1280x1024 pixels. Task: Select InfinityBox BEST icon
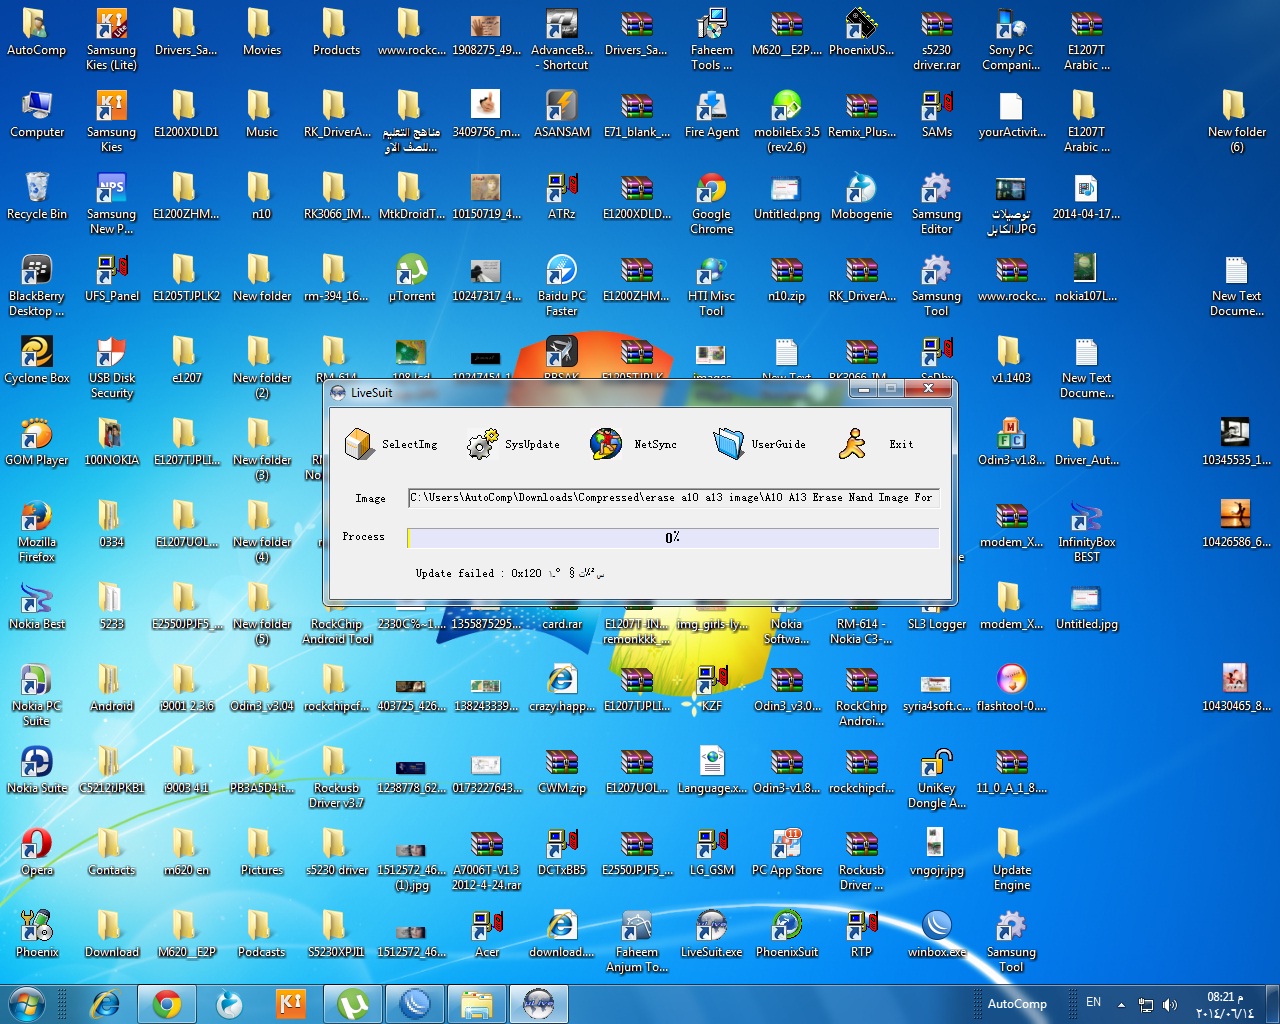click(1087, 532)
